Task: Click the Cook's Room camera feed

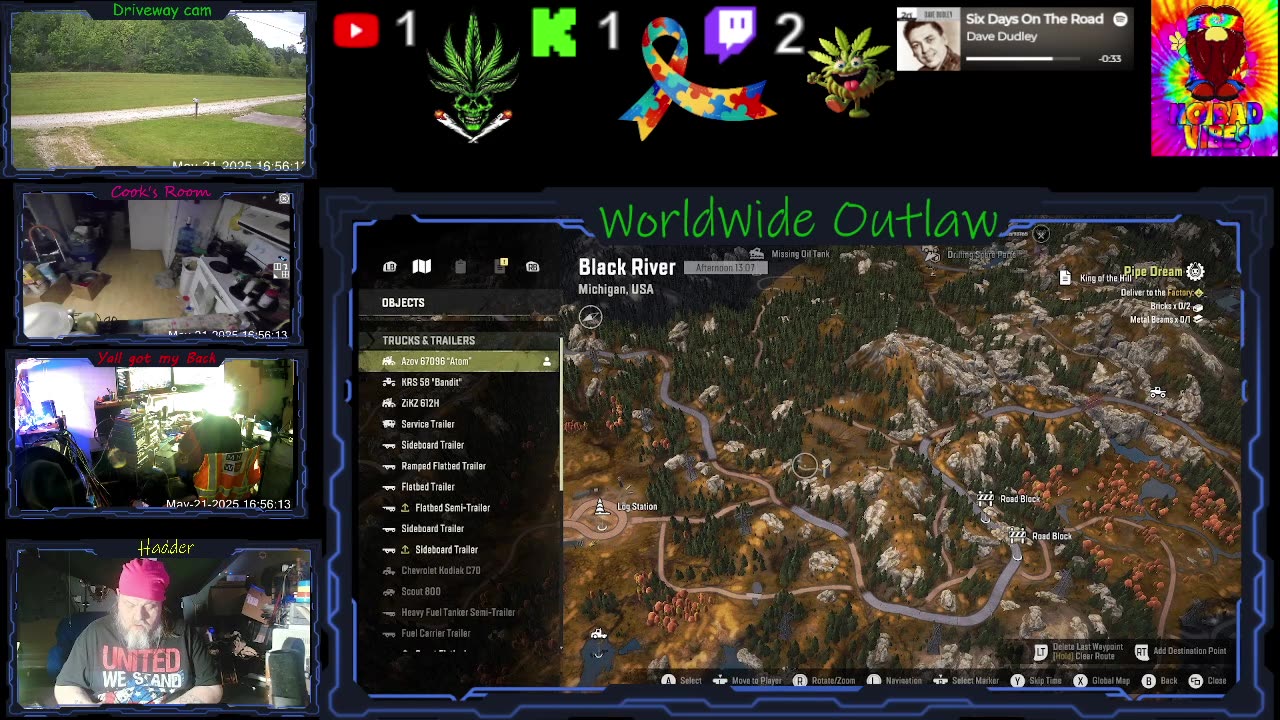Action: coord(158,265)
